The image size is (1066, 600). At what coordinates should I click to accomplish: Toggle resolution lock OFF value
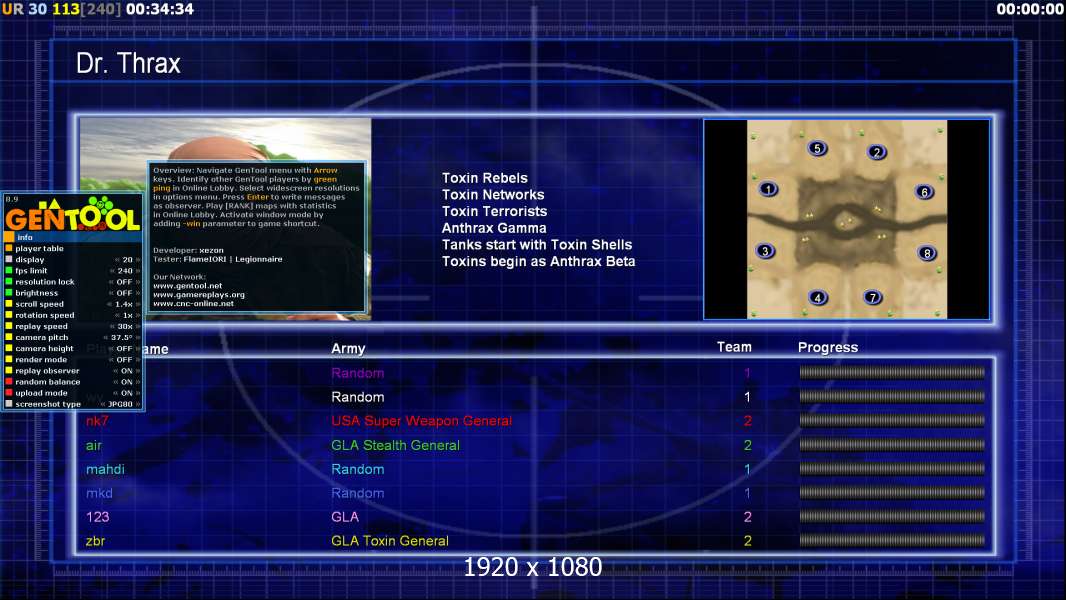[124, 281]
